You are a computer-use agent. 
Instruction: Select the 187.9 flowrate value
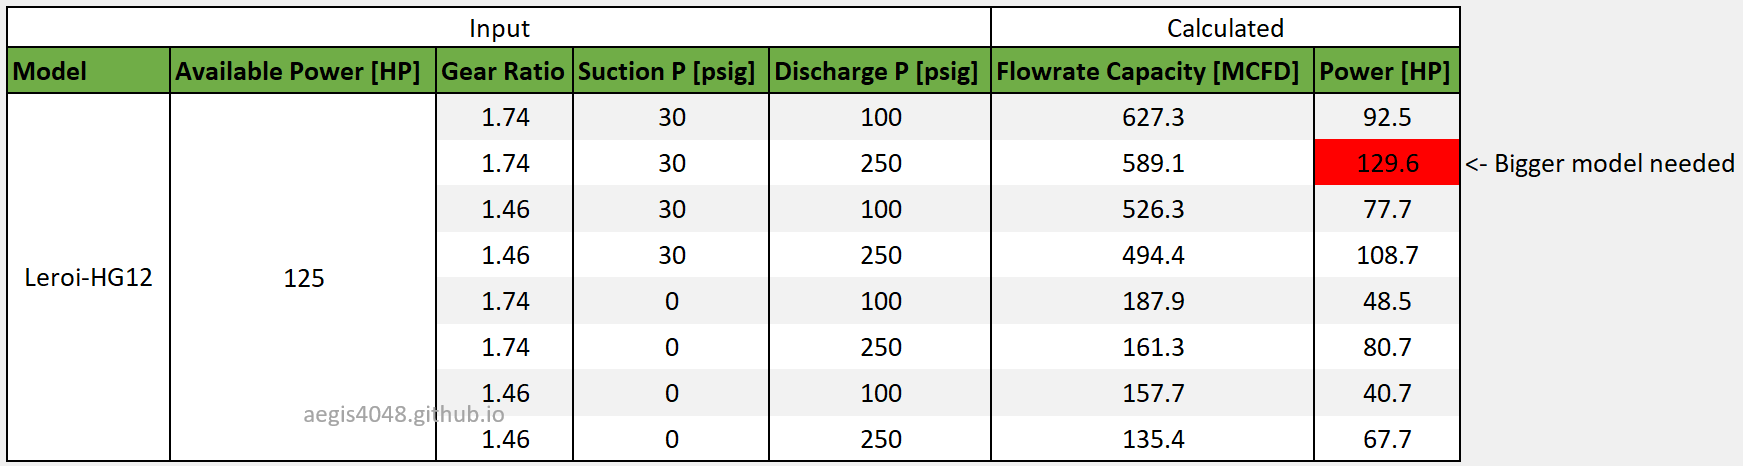1152,301
